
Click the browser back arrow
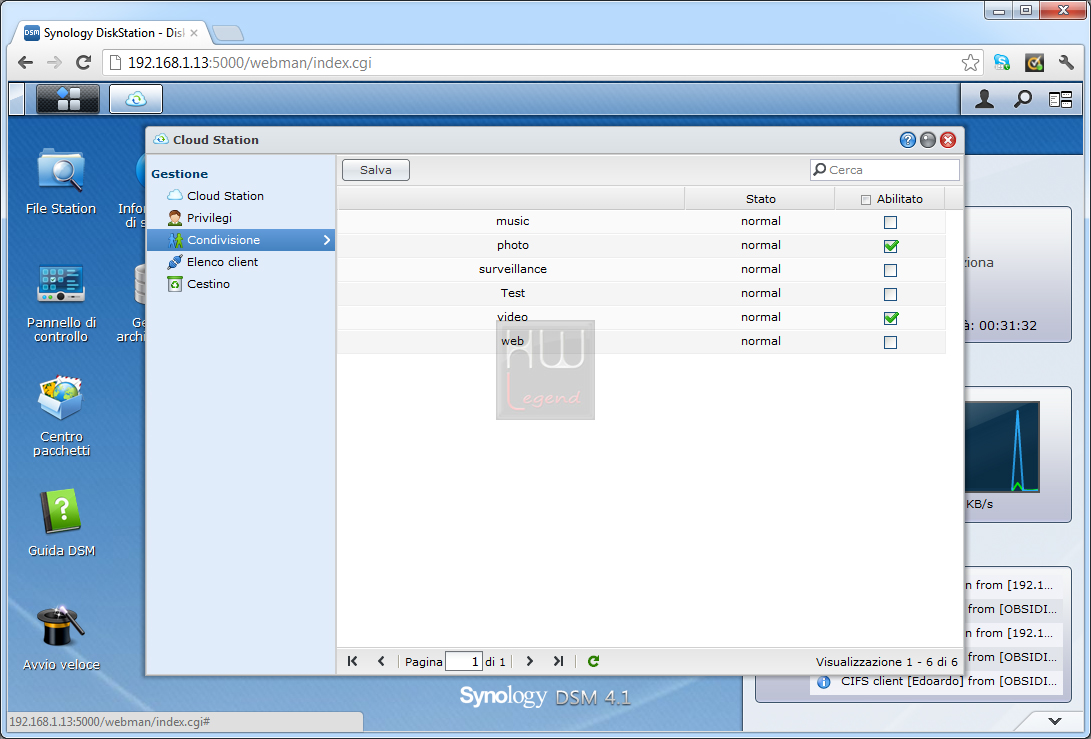(26, 63)
